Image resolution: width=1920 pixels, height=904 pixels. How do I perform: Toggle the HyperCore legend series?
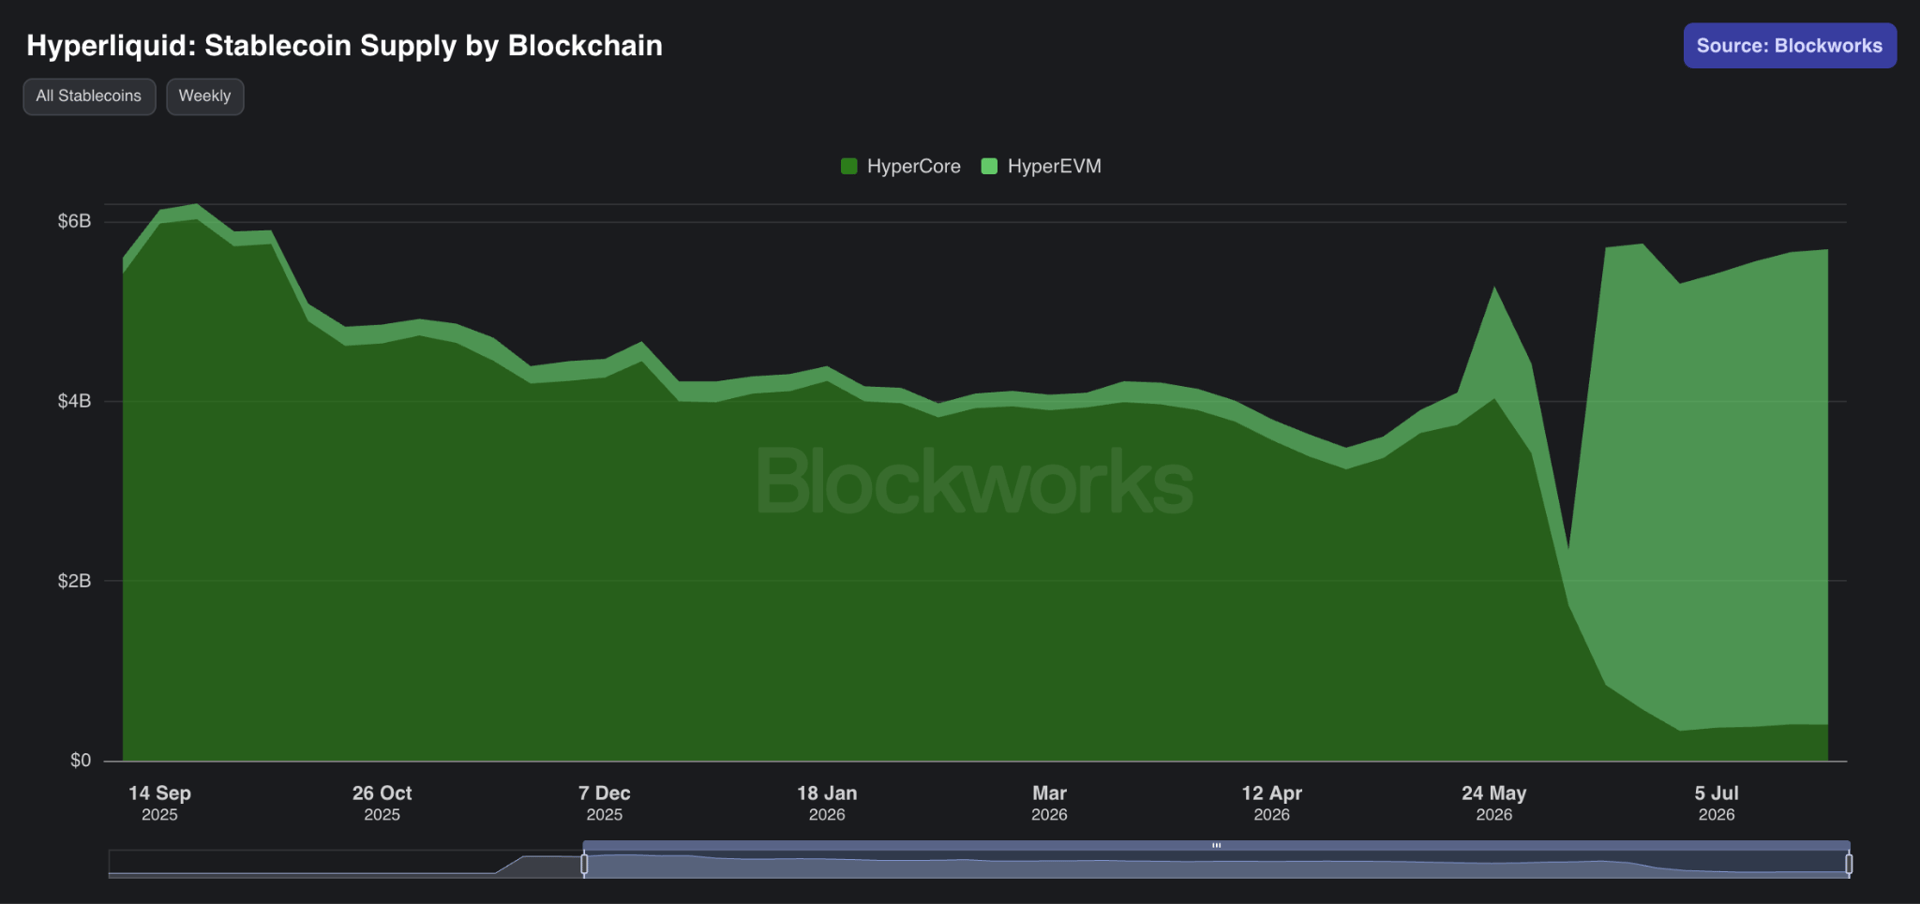(x=901, y=166)
